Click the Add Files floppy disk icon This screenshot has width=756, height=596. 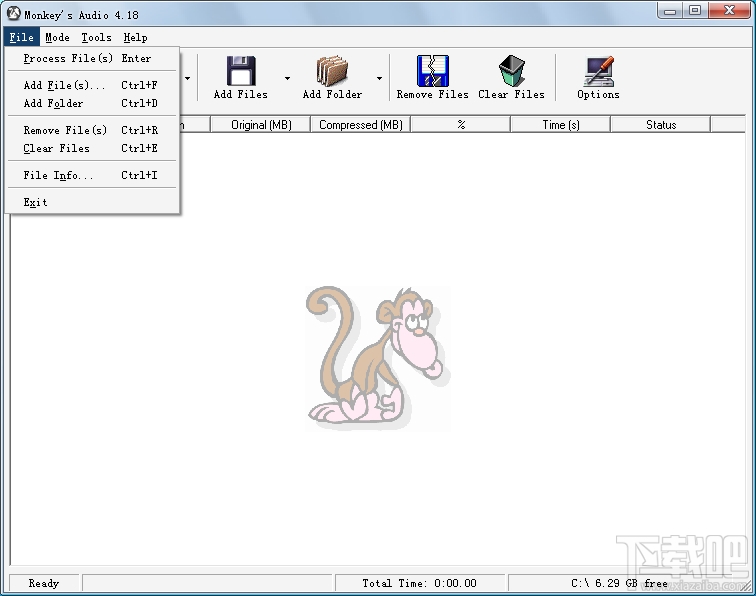point(241,71)
